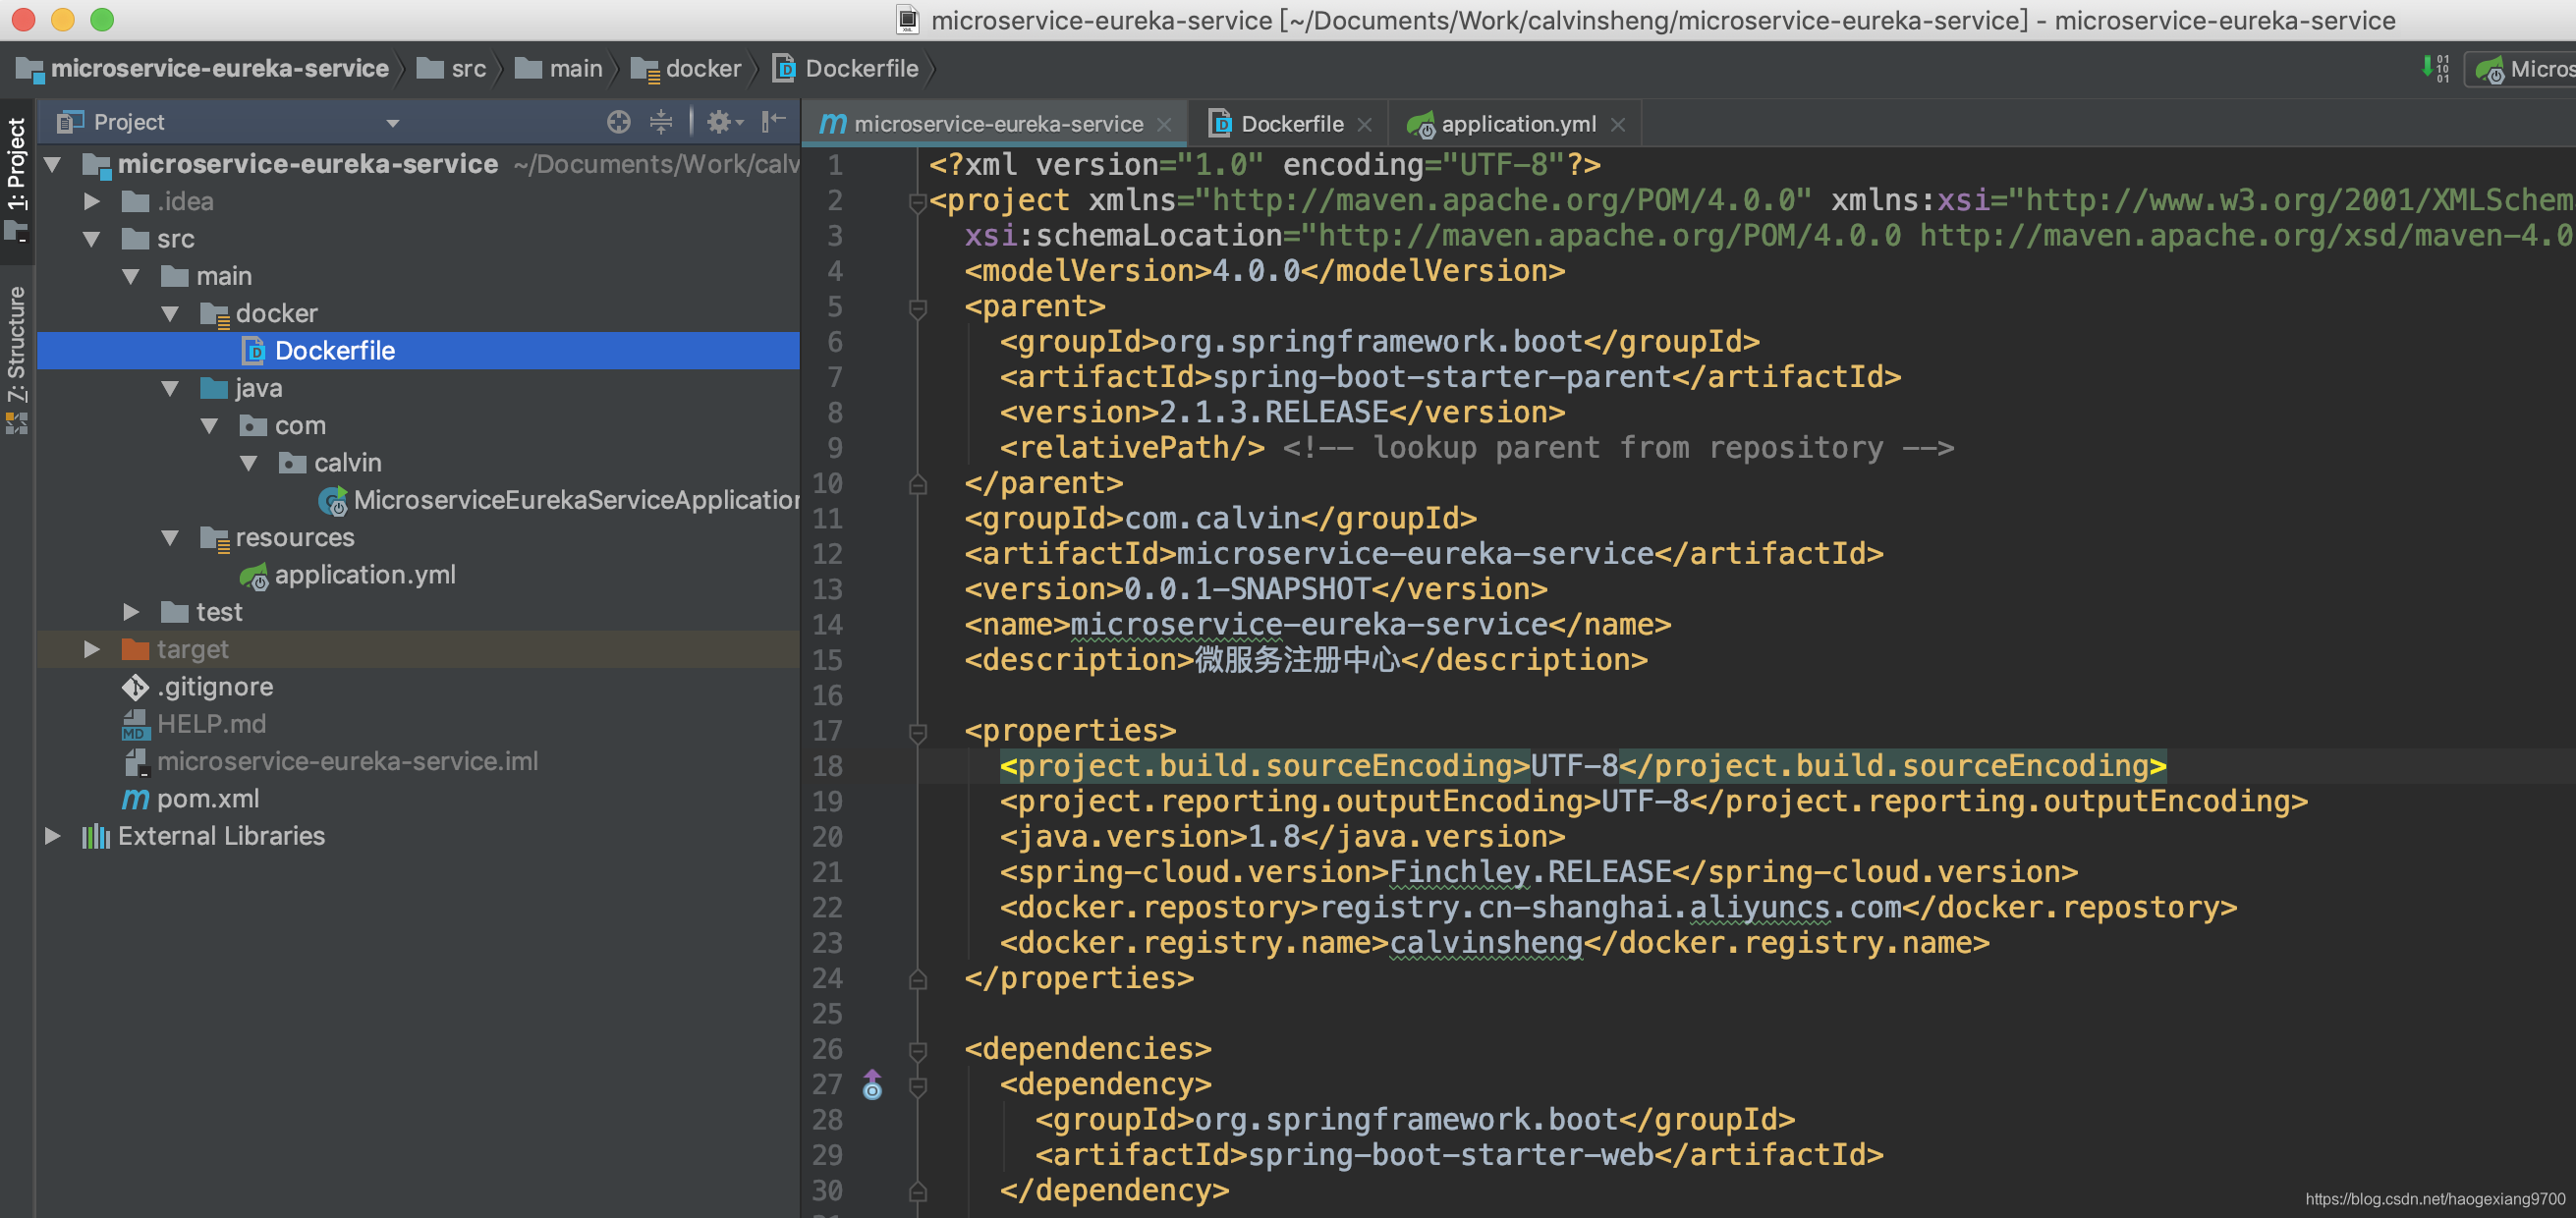This screenshot has width=2576, height=1218.
Task: Select Dockerfile in the project tree
Action: (x=418, y=351)
